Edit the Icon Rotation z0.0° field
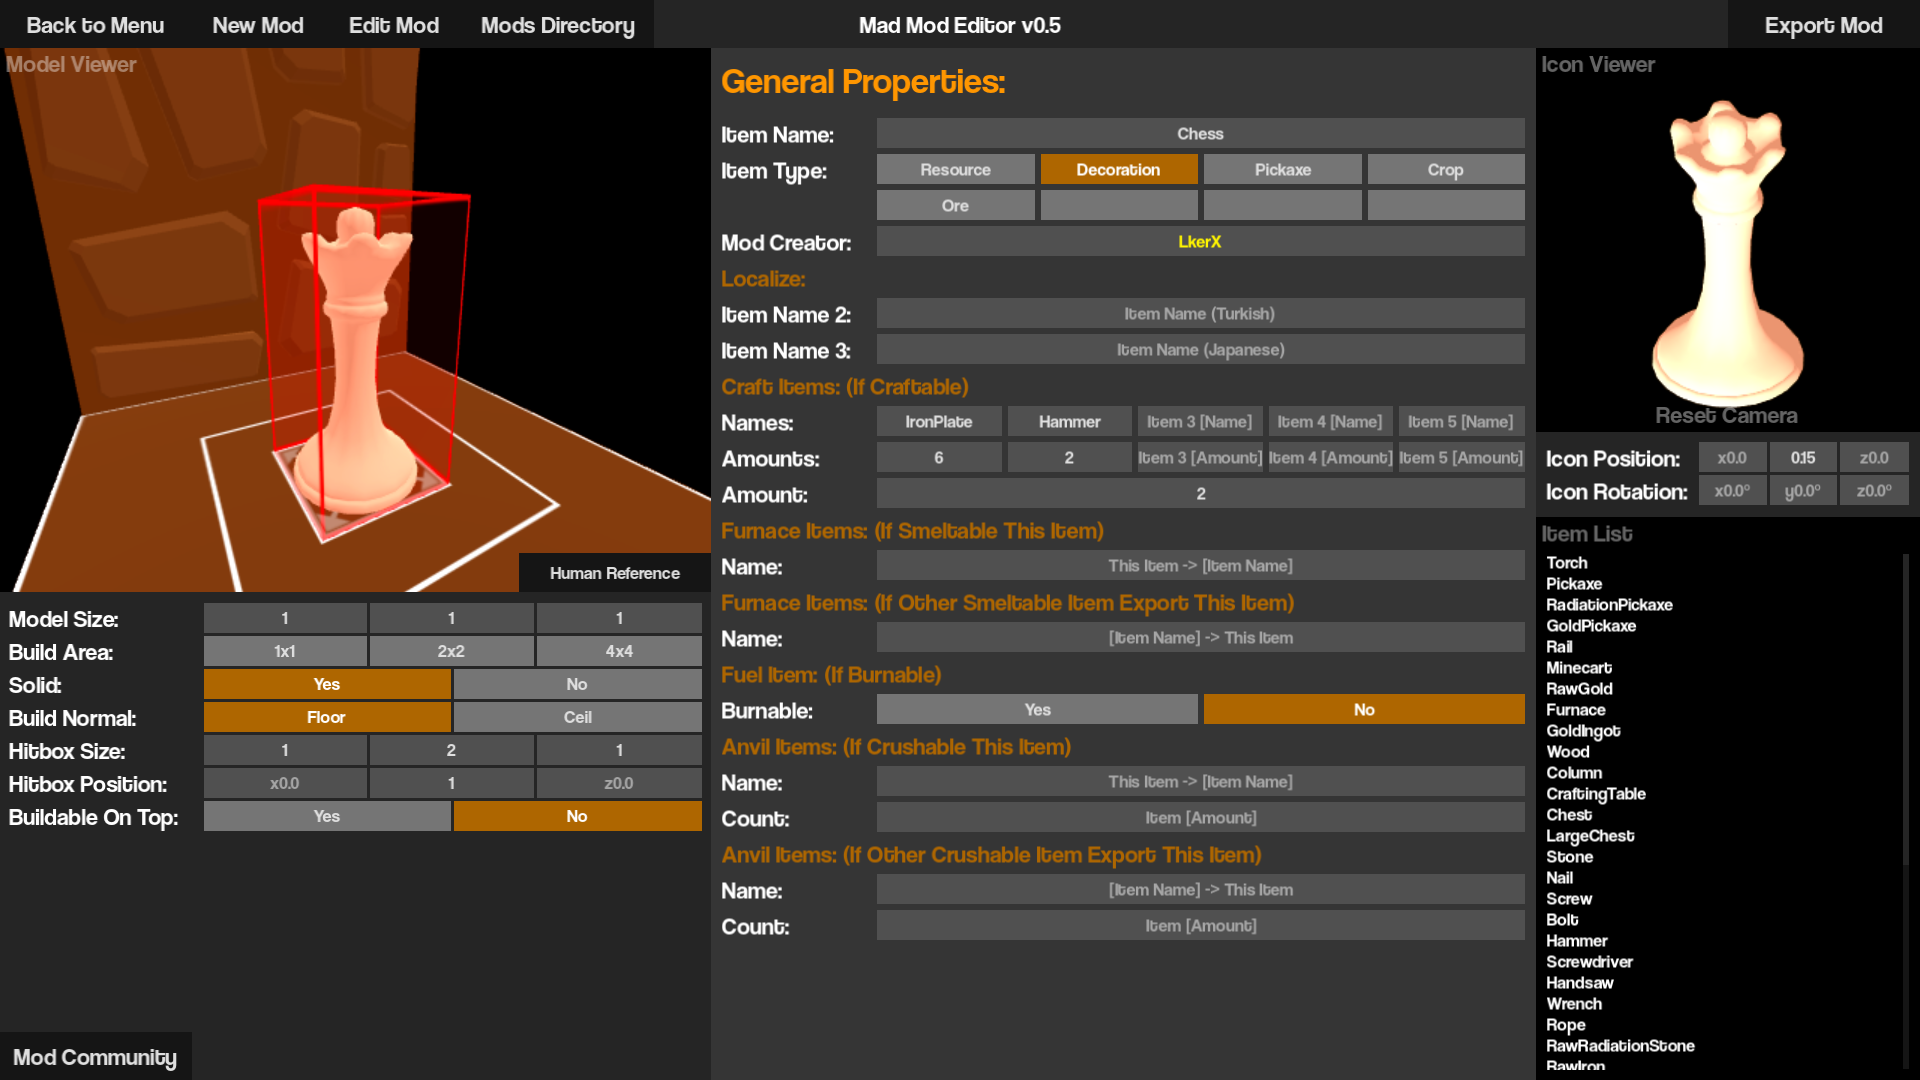This screenshot has height=1080, width=1920. click(1874, 491)
